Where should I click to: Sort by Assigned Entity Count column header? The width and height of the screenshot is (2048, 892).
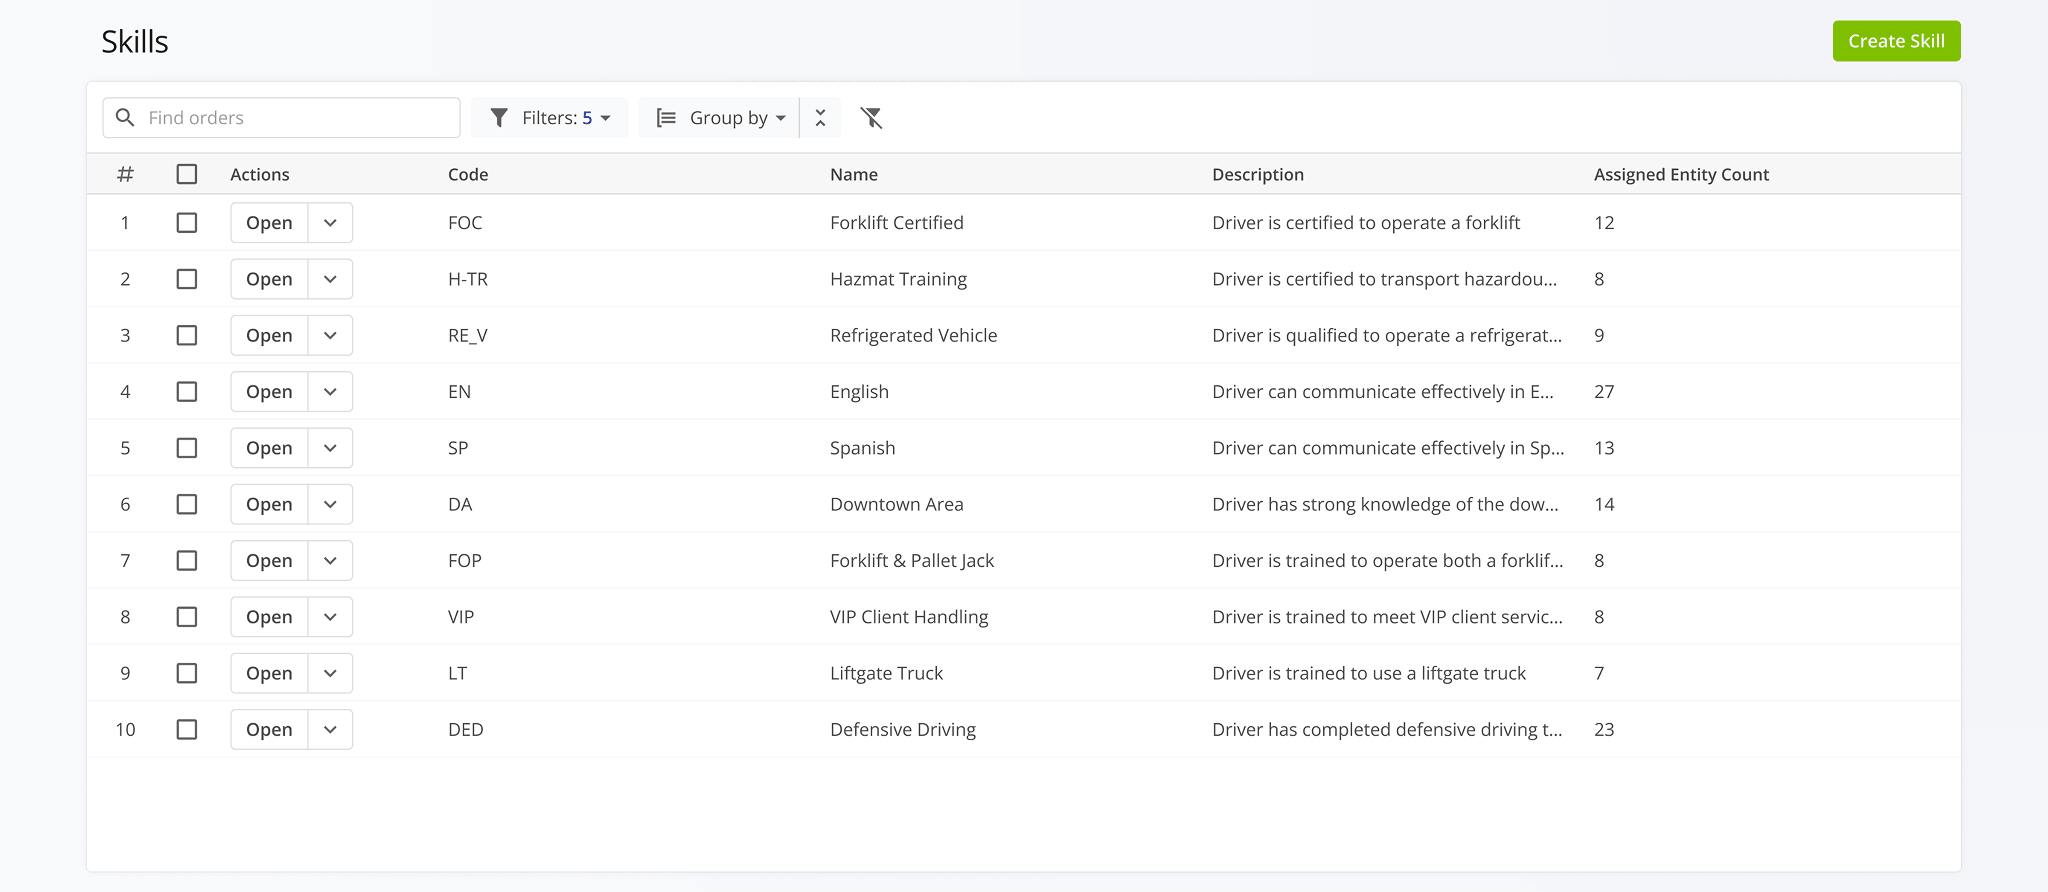[x=1680, y=174]
